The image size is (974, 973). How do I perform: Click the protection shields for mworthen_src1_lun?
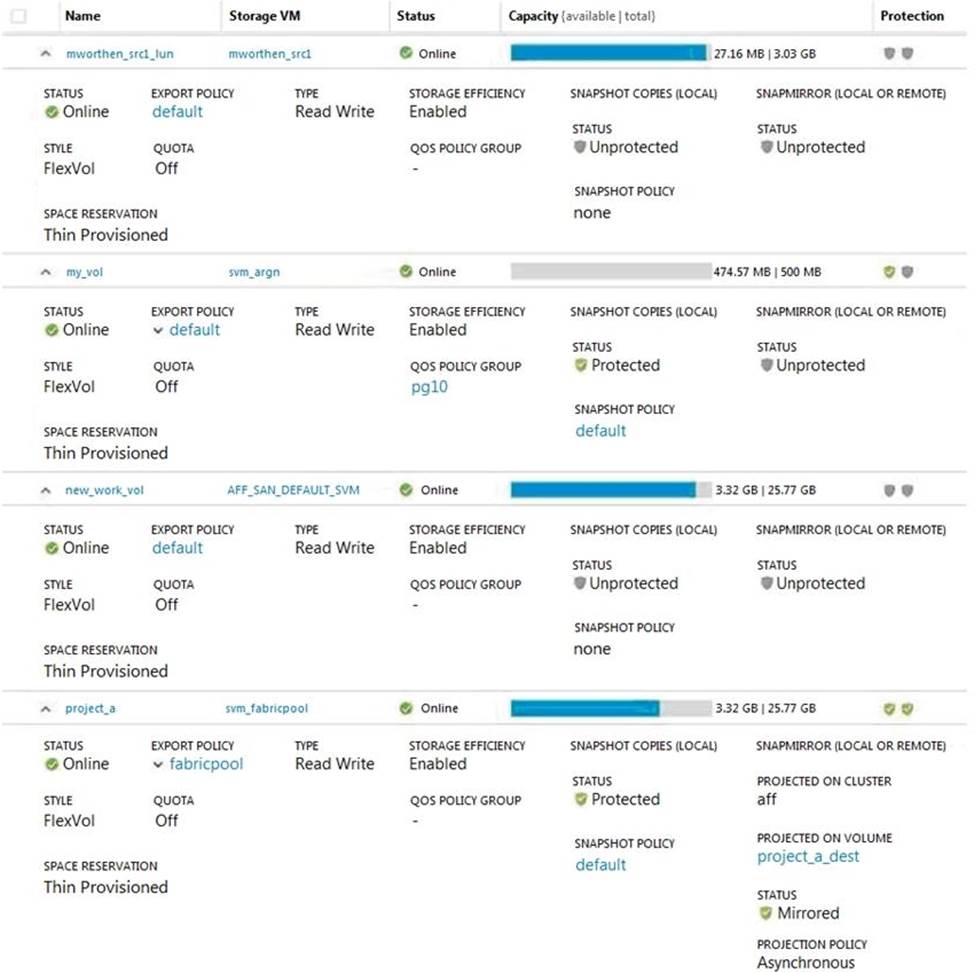pyautogui.click(x=897, y=54)
